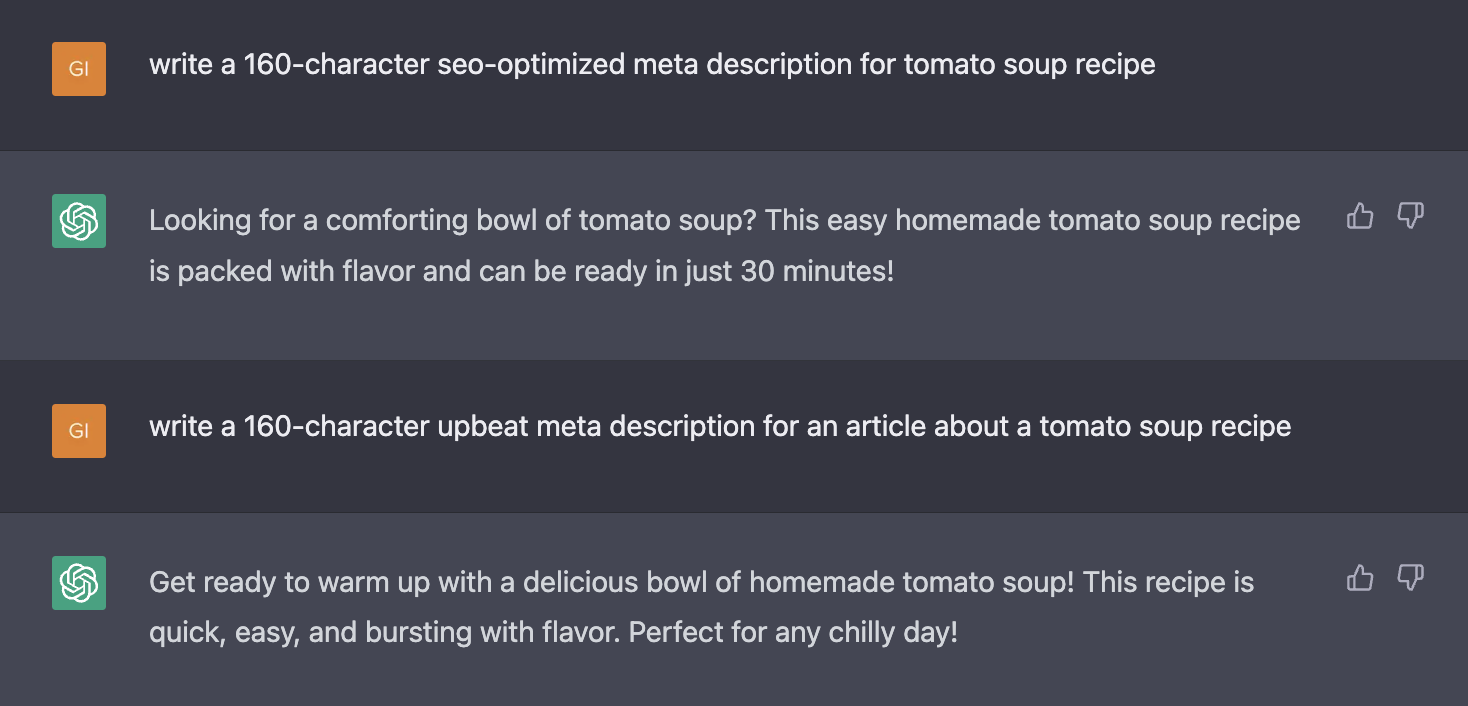Give a thumbs down to the upbeat meta description response
This screenshot has height=706, width=1468.
click(x=1410, y=578)
